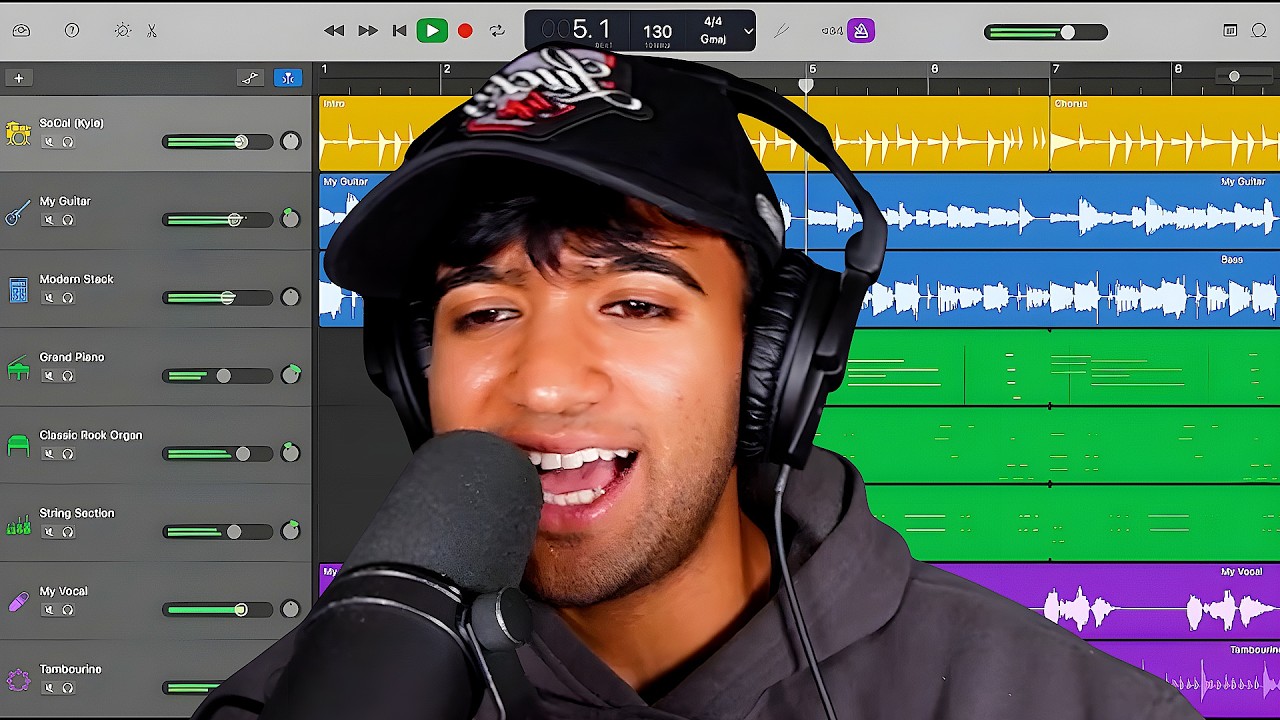
Task: Mute the SoCal (Kyle) track
Action: [48, 142]
